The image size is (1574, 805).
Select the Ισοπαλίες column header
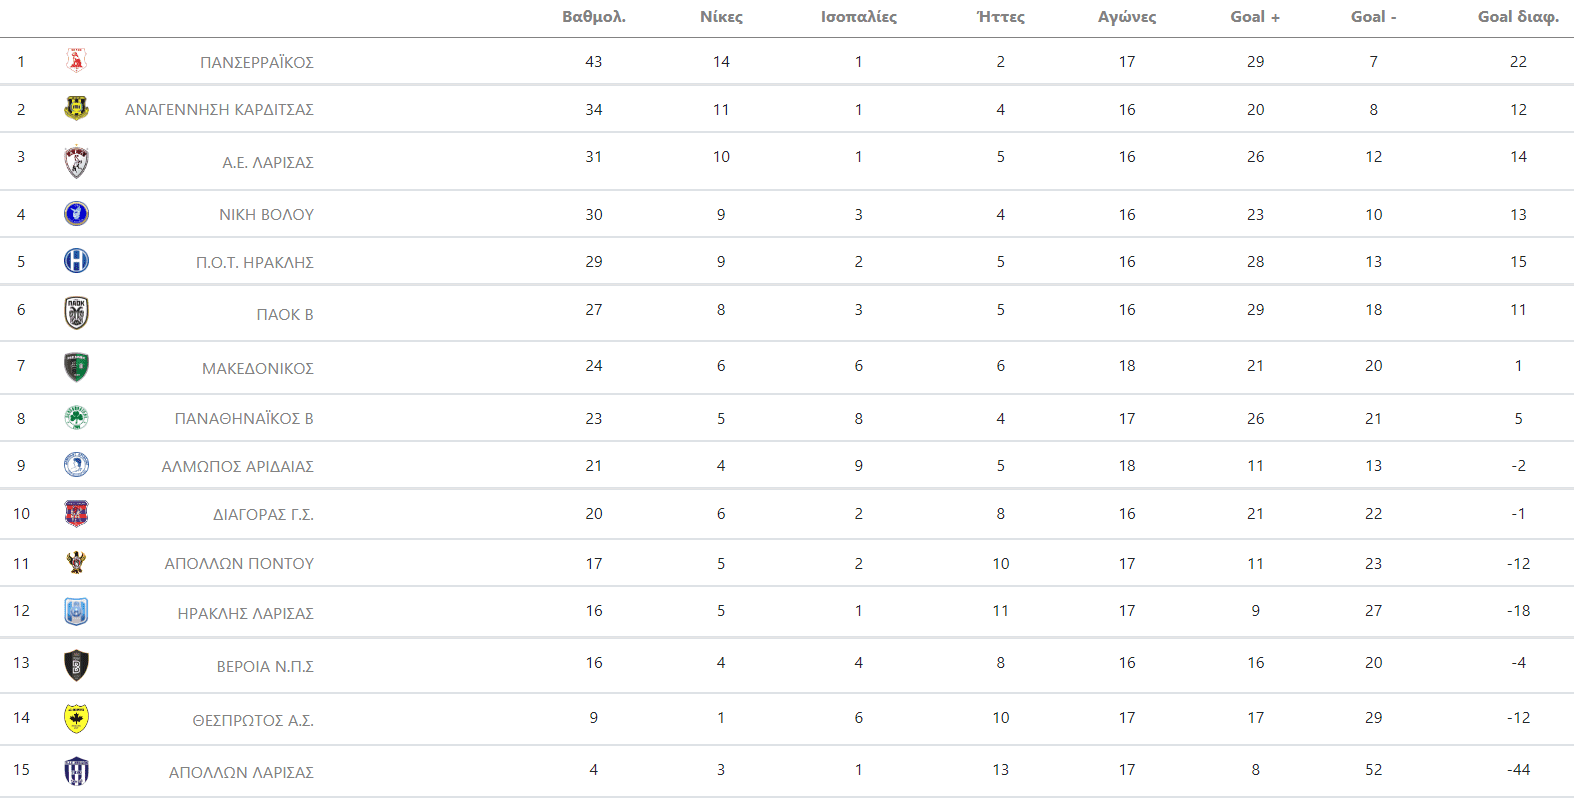click(859, 17)
